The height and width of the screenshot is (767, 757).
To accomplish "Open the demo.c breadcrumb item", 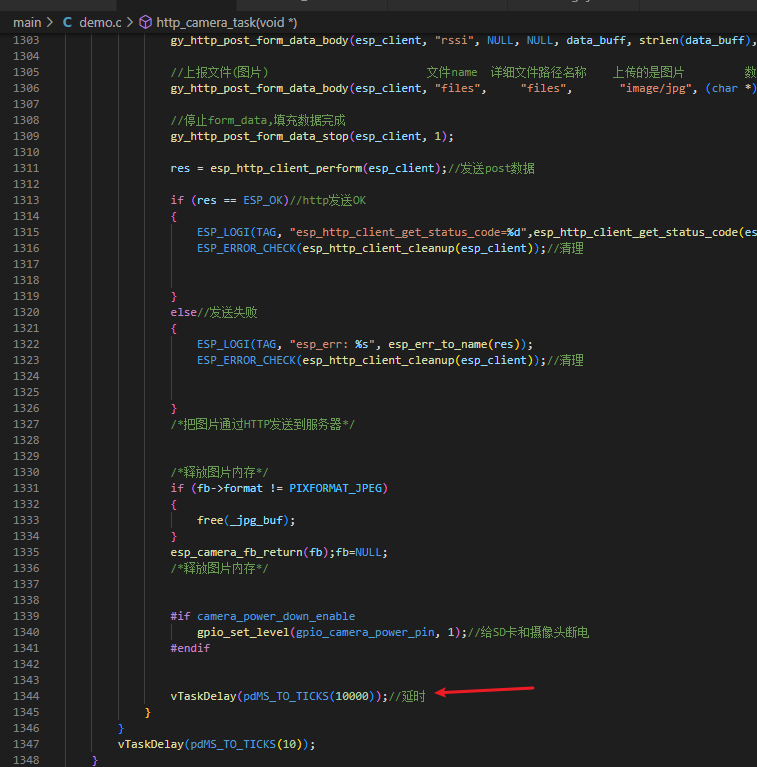I will (100, 23).
